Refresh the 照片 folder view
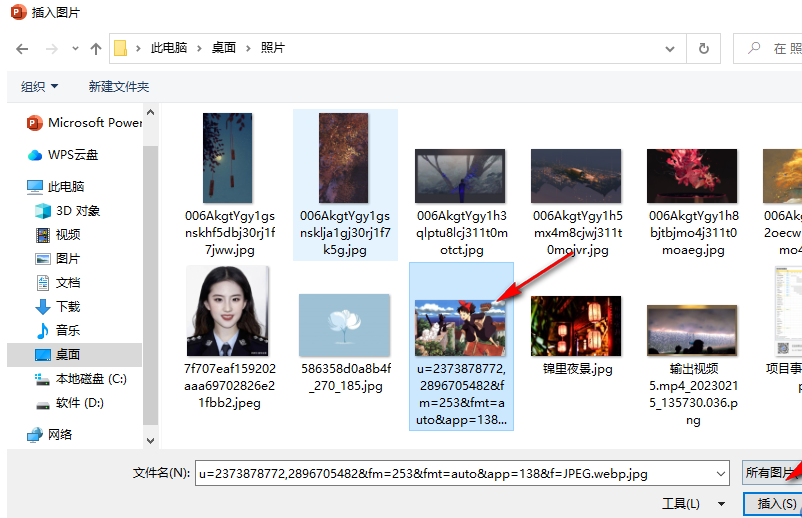802x518 pixels. [x=704, y=49]
